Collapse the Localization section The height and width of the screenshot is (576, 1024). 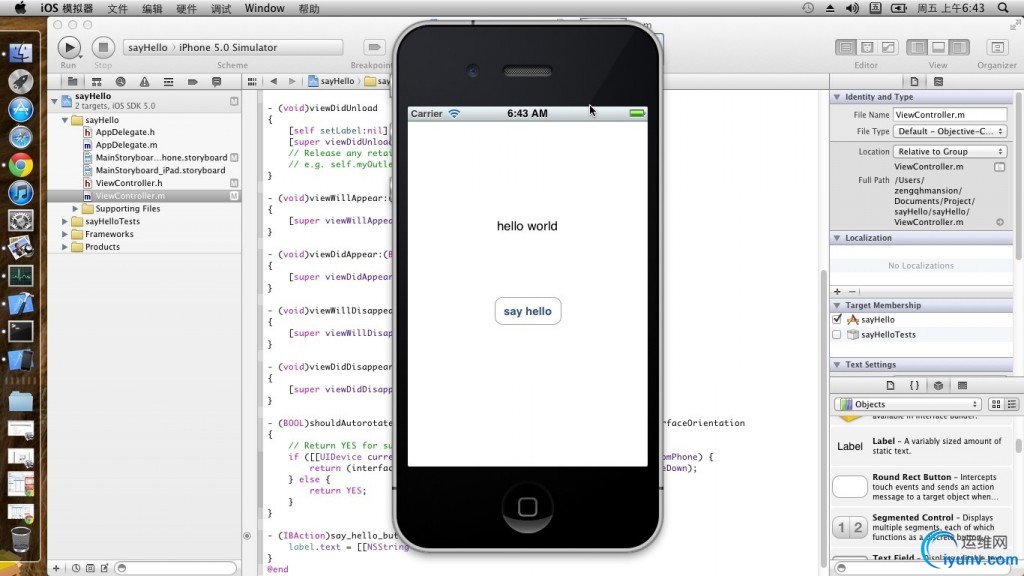click(x=837, y=238)
